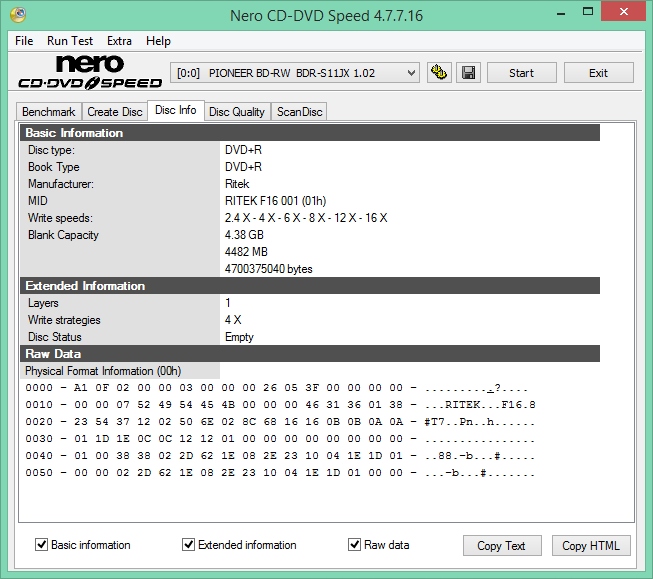Viewport: 653px width, 579px height.
Task: Click the Raw Data section header
Action: pyautogui.click(x=310, y=354)
